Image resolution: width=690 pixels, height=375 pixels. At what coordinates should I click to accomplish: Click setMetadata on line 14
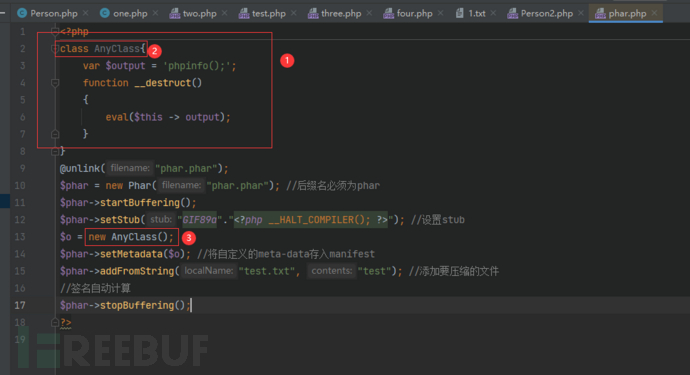click(131, 254)
